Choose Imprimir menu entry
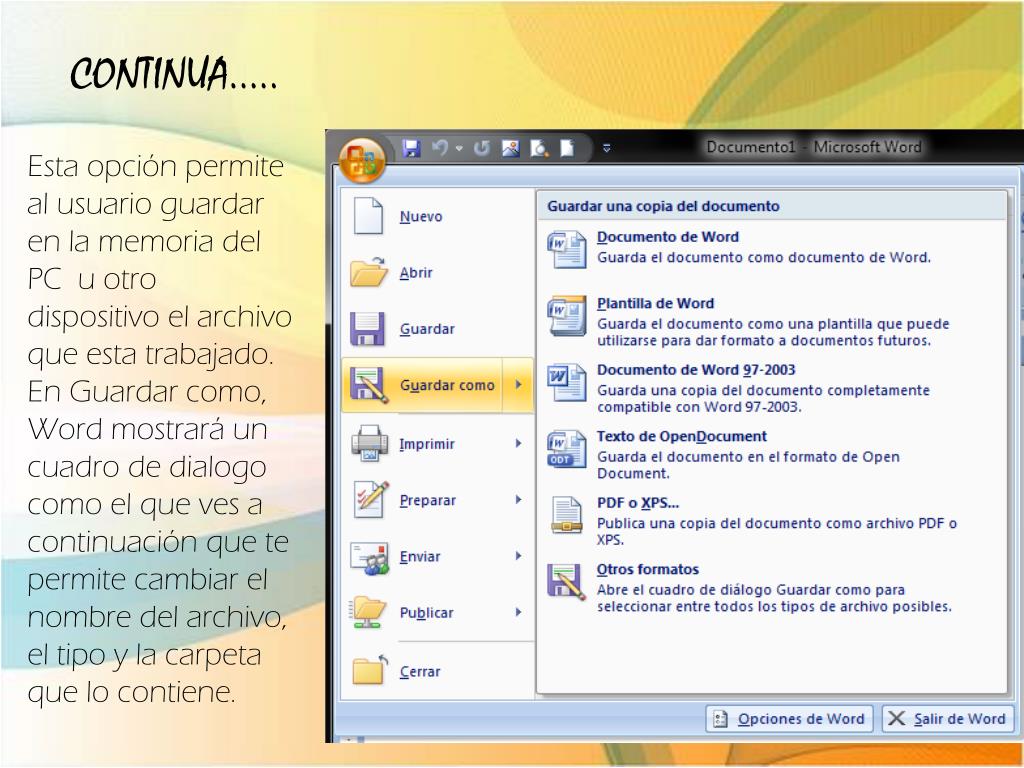Image resolution: width=1024 pixels, height=768 pixels. [437, 444]
